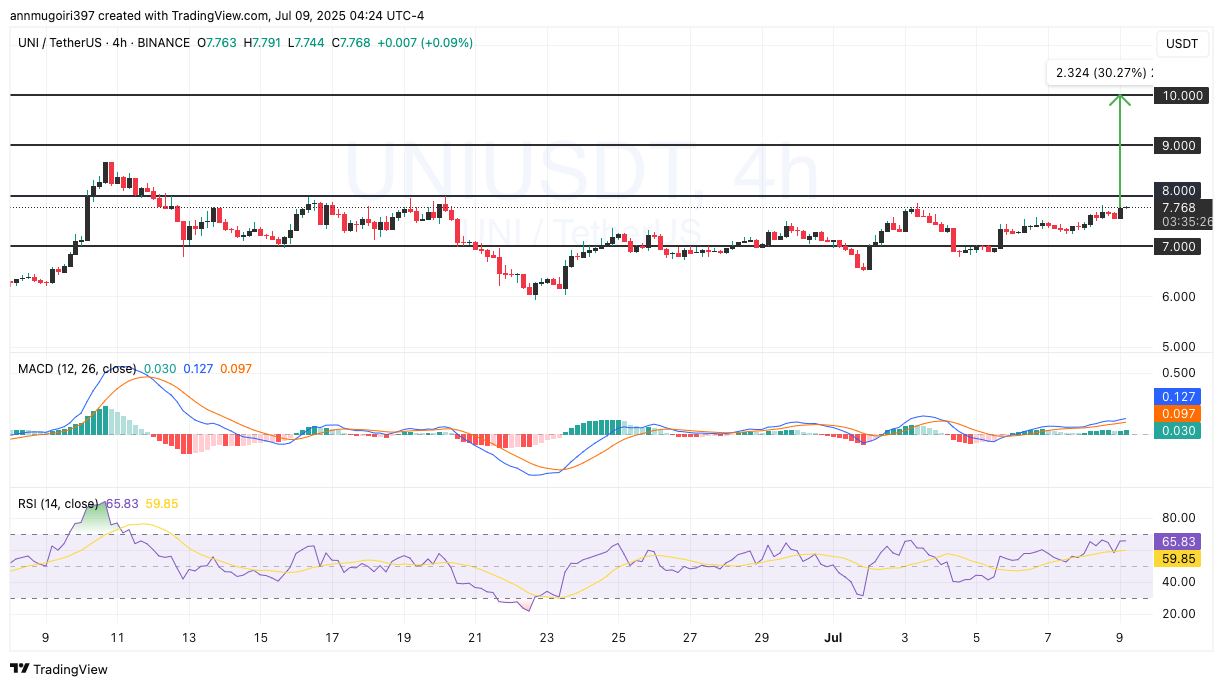Click the 5.000 price axis label

pos(1180,347)
